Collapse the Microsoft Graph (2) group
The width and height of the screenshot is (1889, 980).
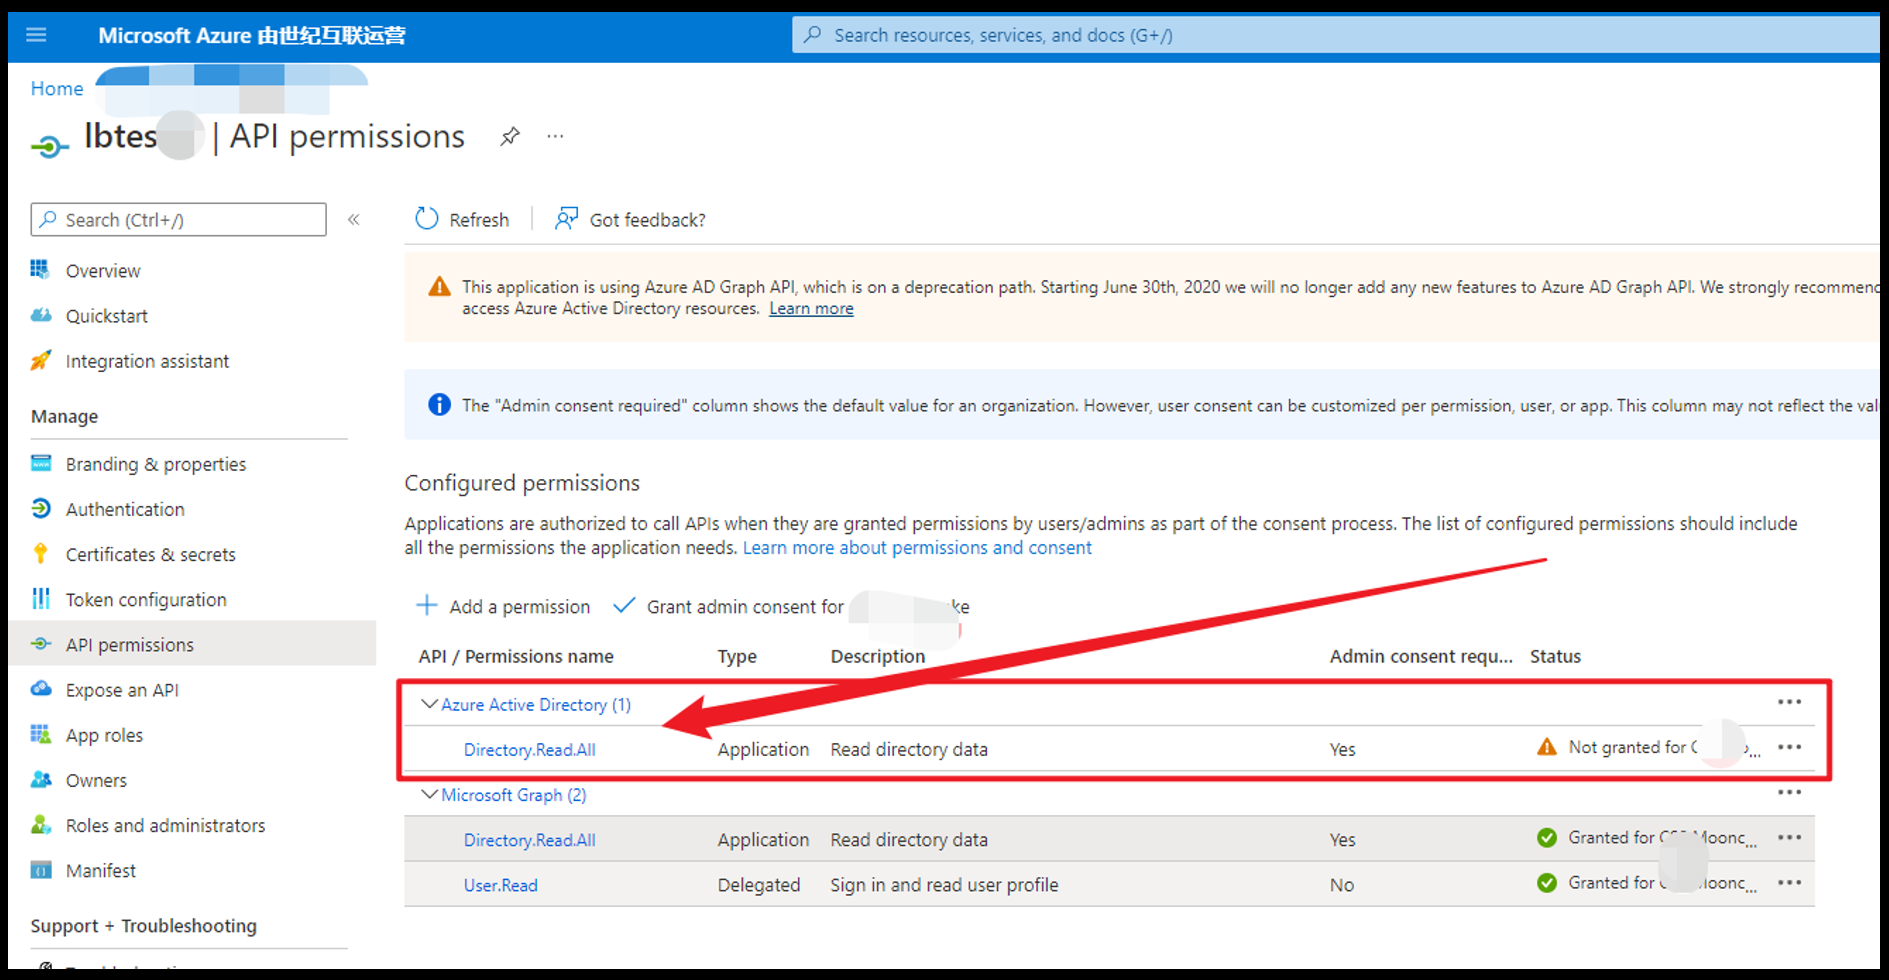point(429,794)
